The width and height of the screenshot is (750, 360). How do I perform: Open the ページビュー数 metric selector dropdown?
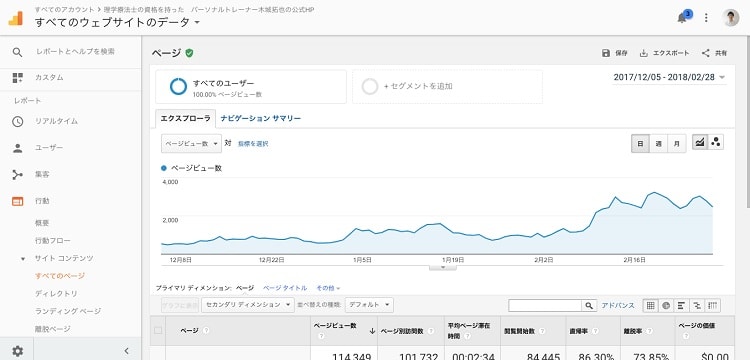[191, 143]
